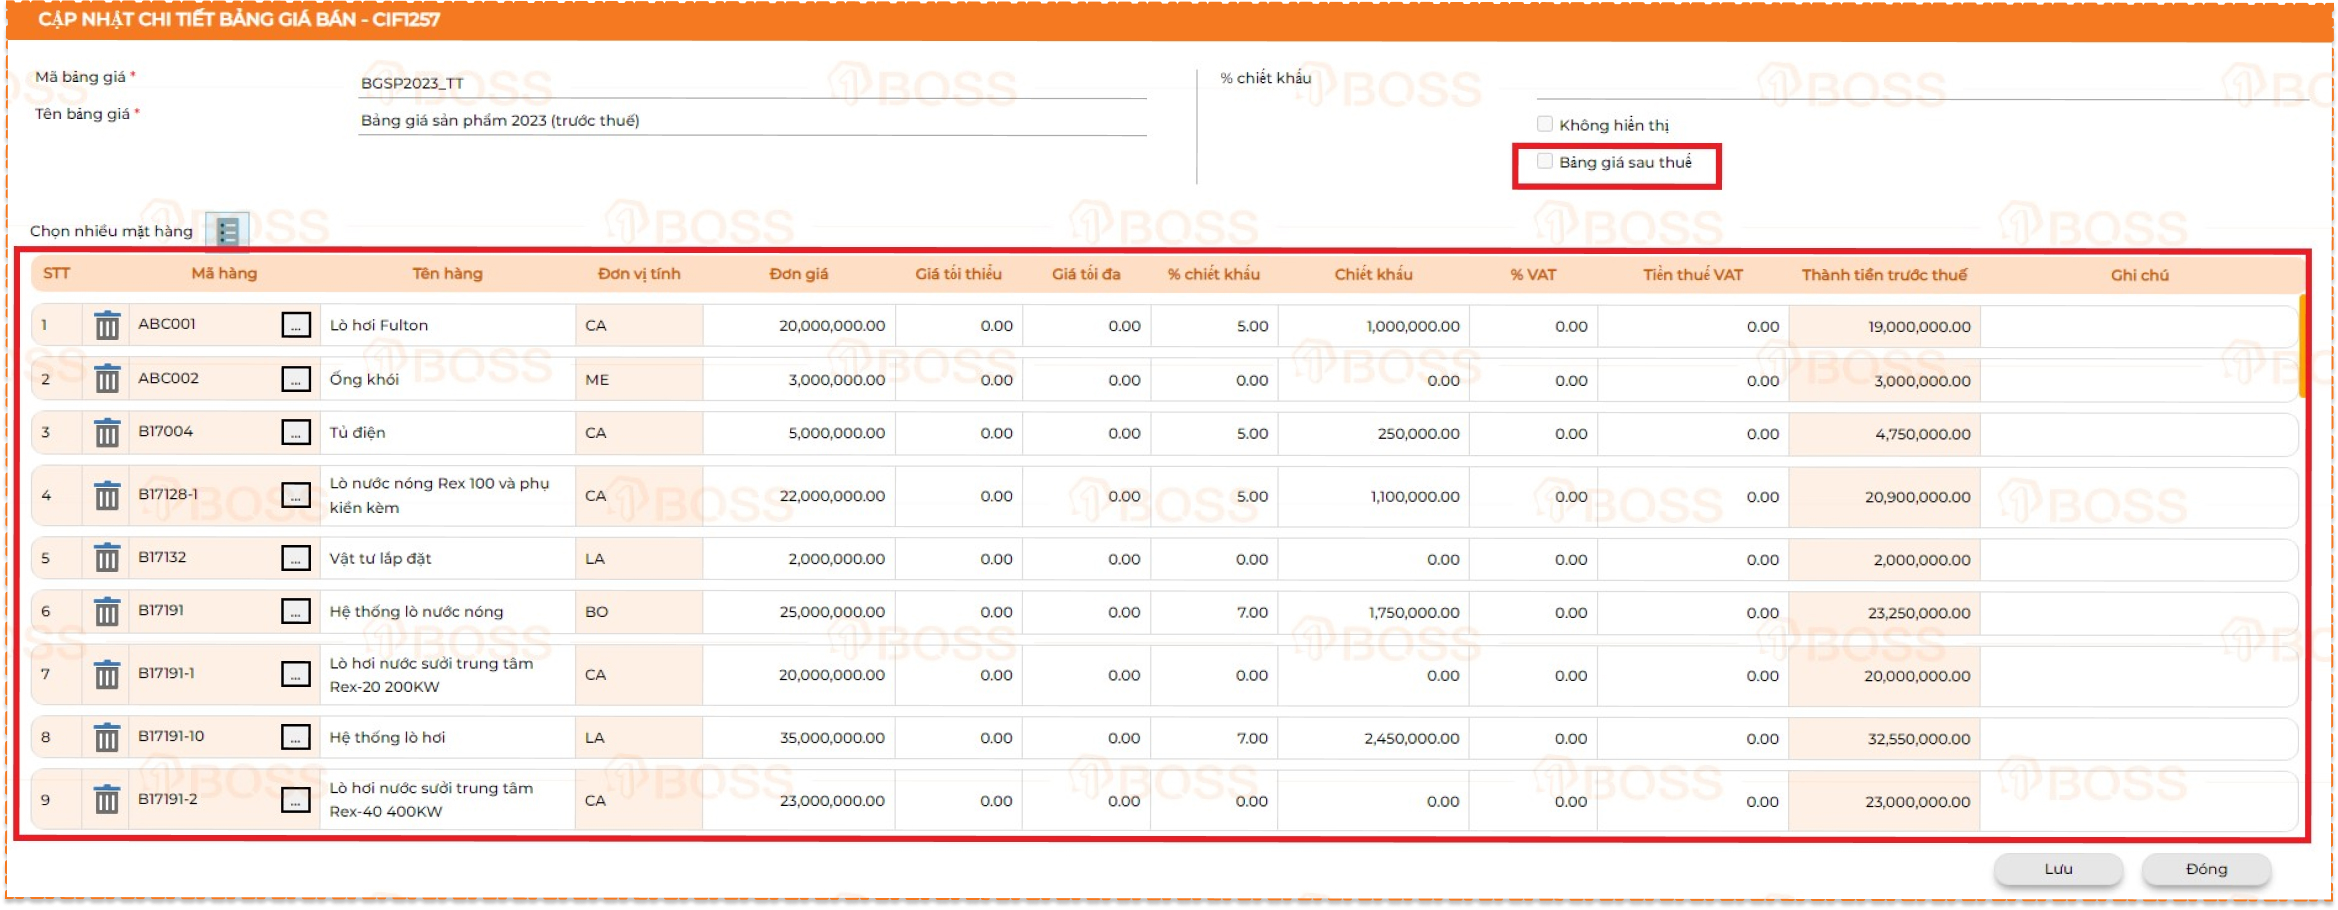Remove item B17191 via trash icon

(x=107, y=612)
